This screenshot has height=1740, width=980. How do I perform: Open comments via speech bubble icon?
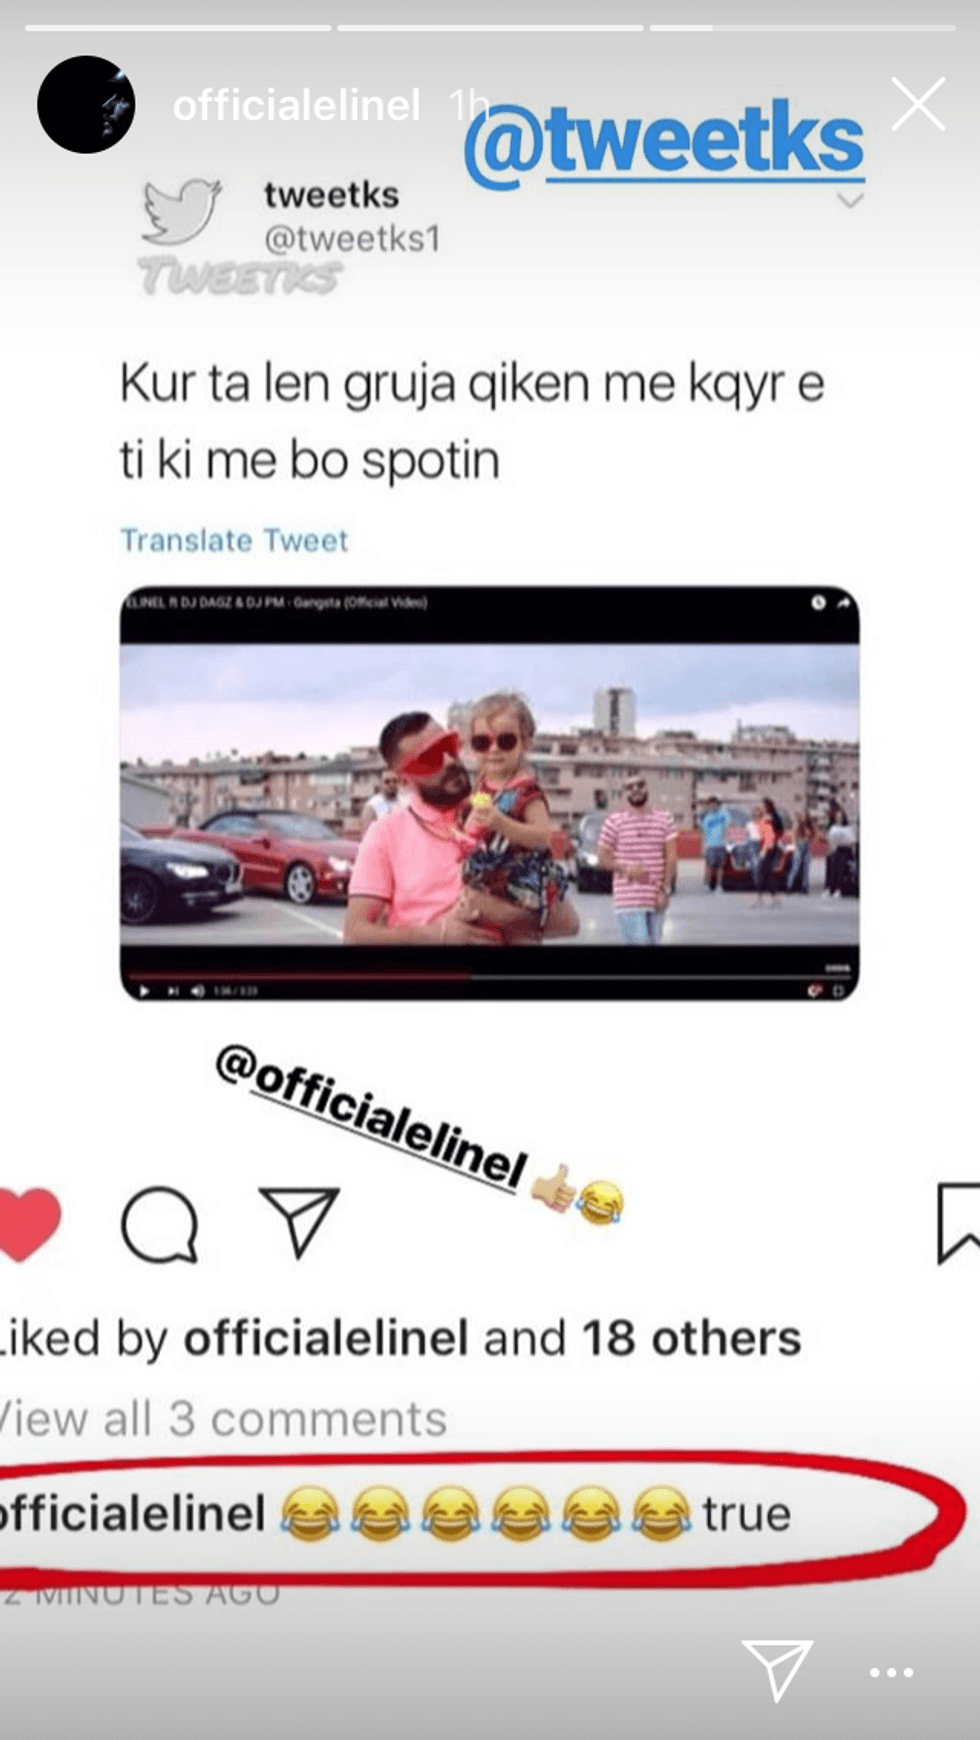tap(159, 1224)
